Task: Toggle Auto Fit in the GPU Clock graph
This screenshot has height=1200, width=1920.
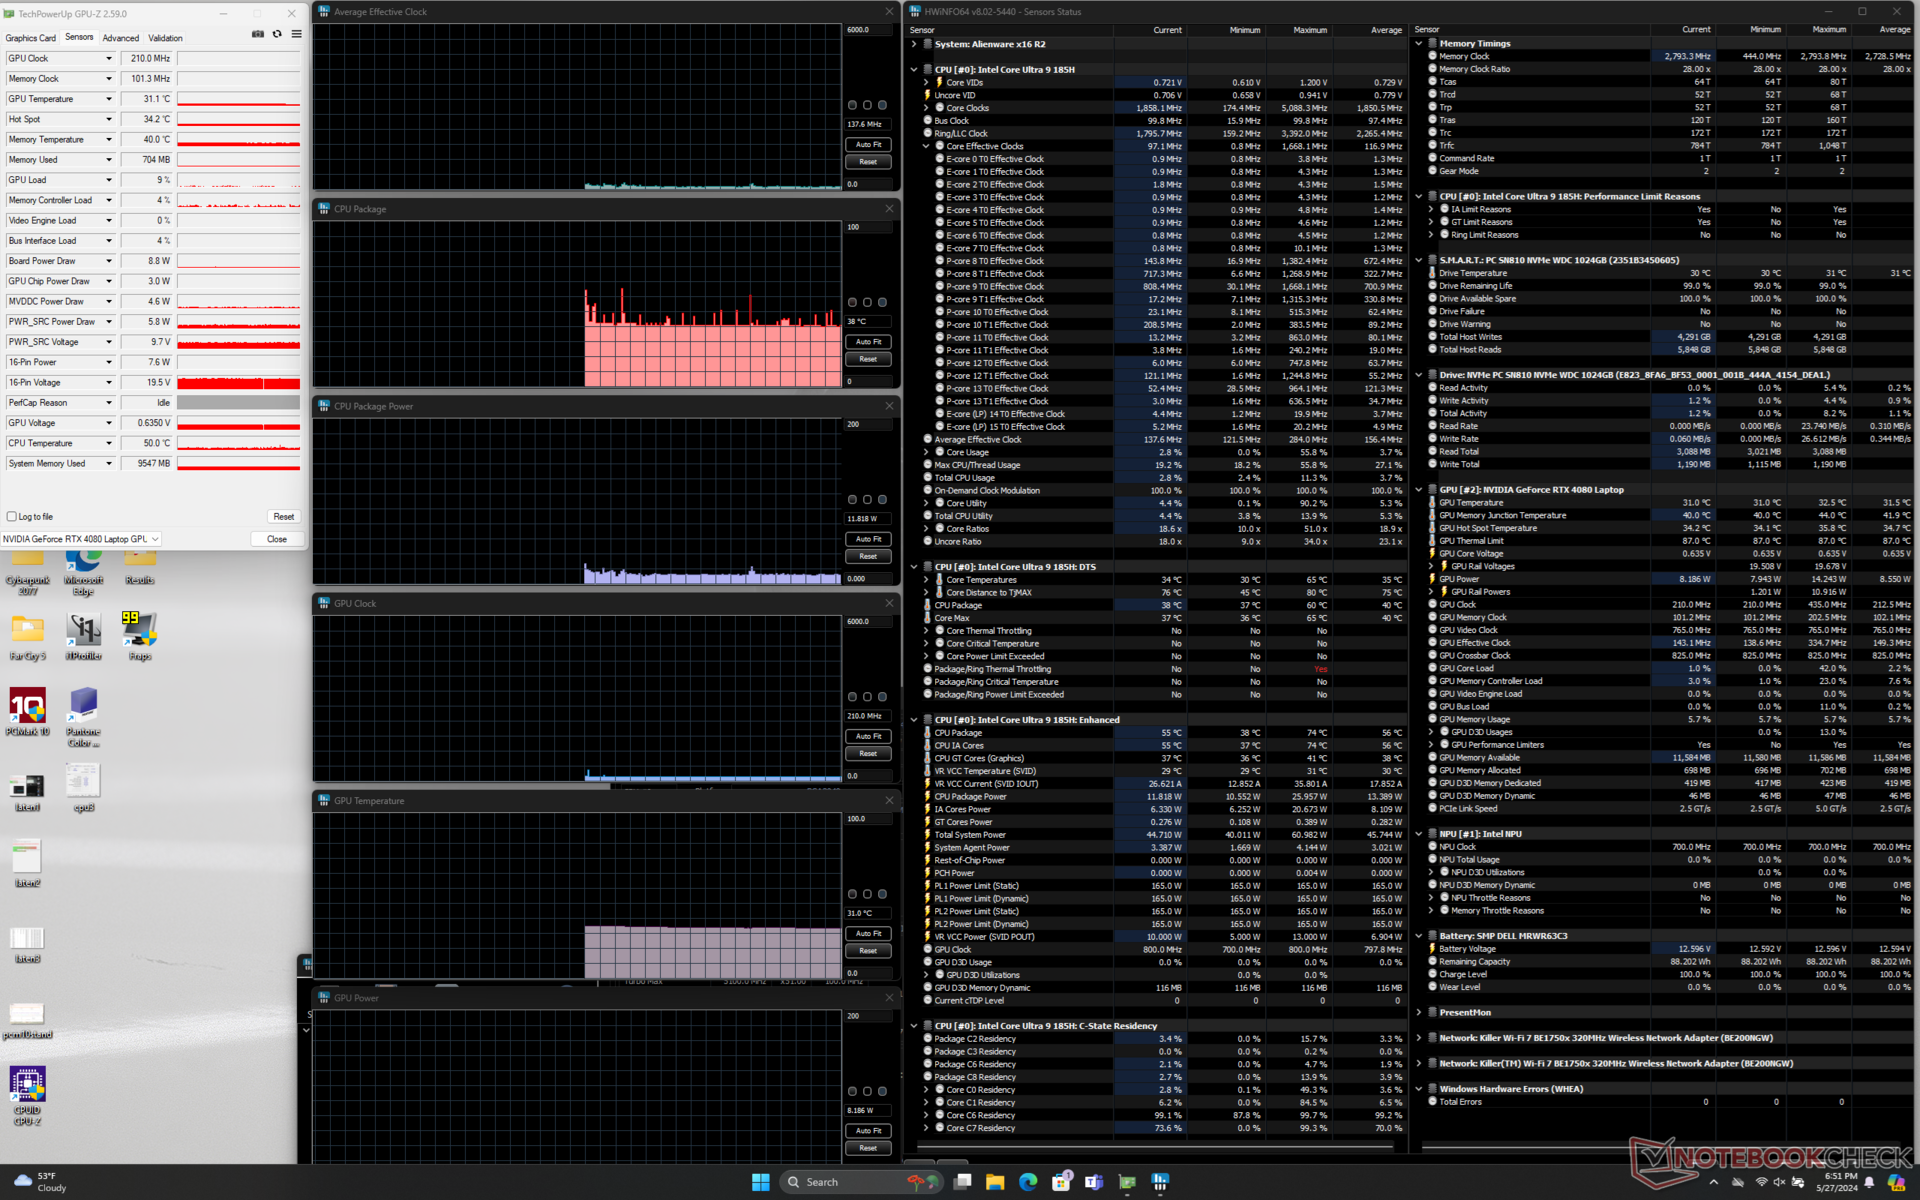Action: click(x=868, y=736)
